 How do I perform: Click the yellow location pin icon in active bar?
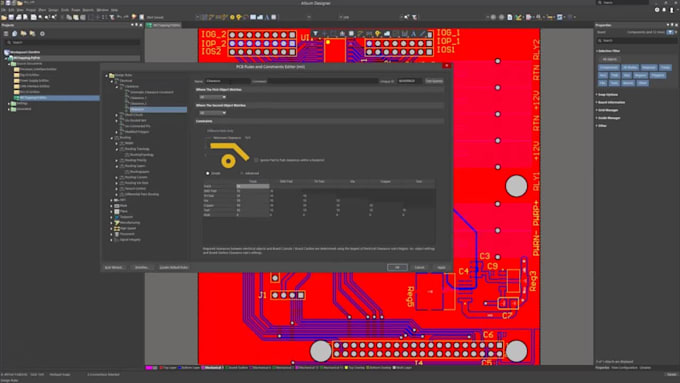378,34
